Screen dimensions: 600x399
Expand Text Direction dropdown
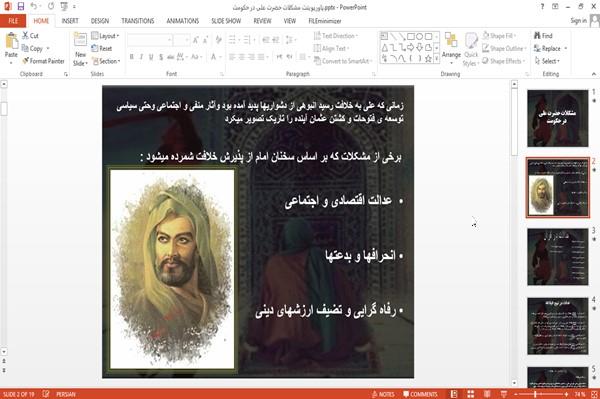coord(336,36)
